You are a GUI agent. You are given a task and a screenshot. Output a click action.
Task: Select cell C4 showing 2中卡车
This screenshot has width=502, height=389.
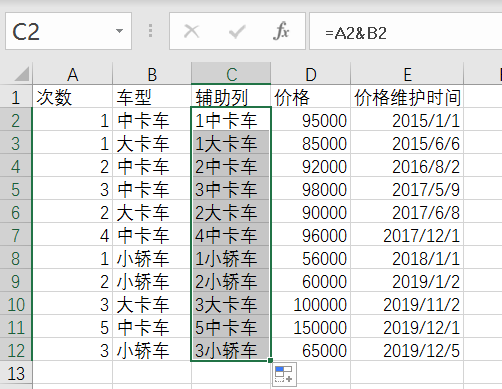point(231,165)
